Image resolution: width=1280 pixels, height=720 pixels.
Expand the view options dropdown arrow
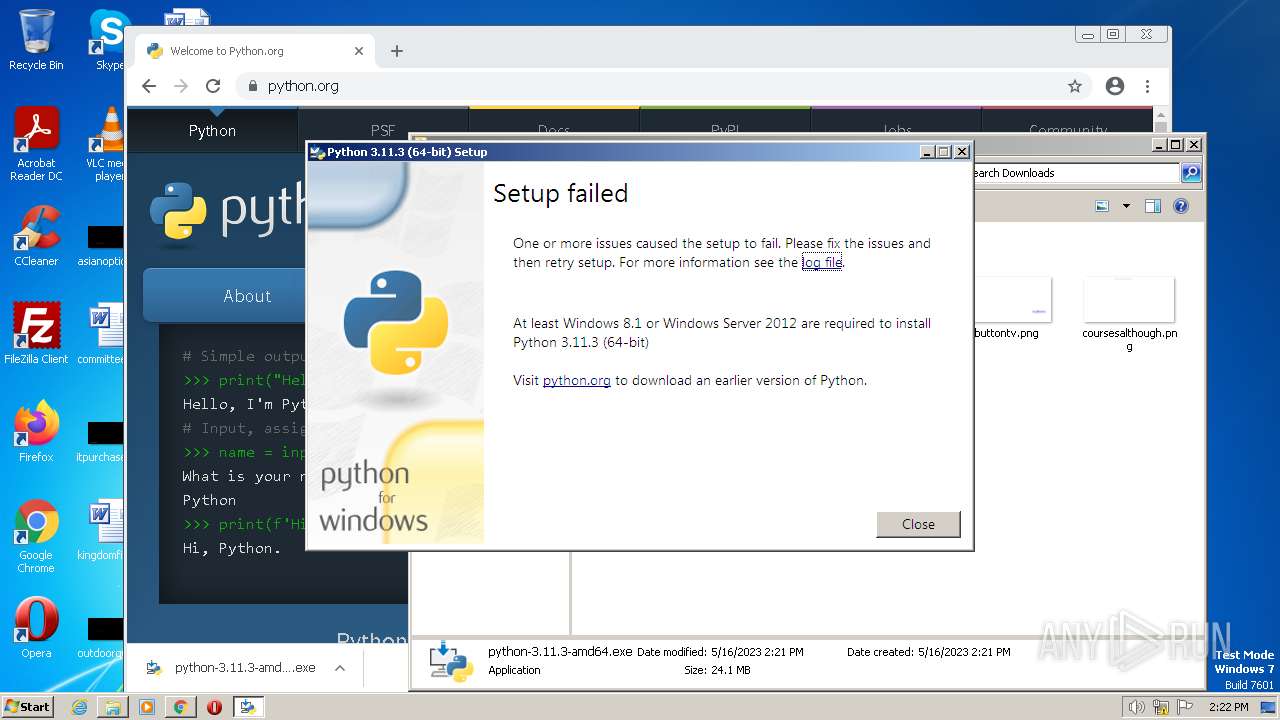click(1126, 206)
